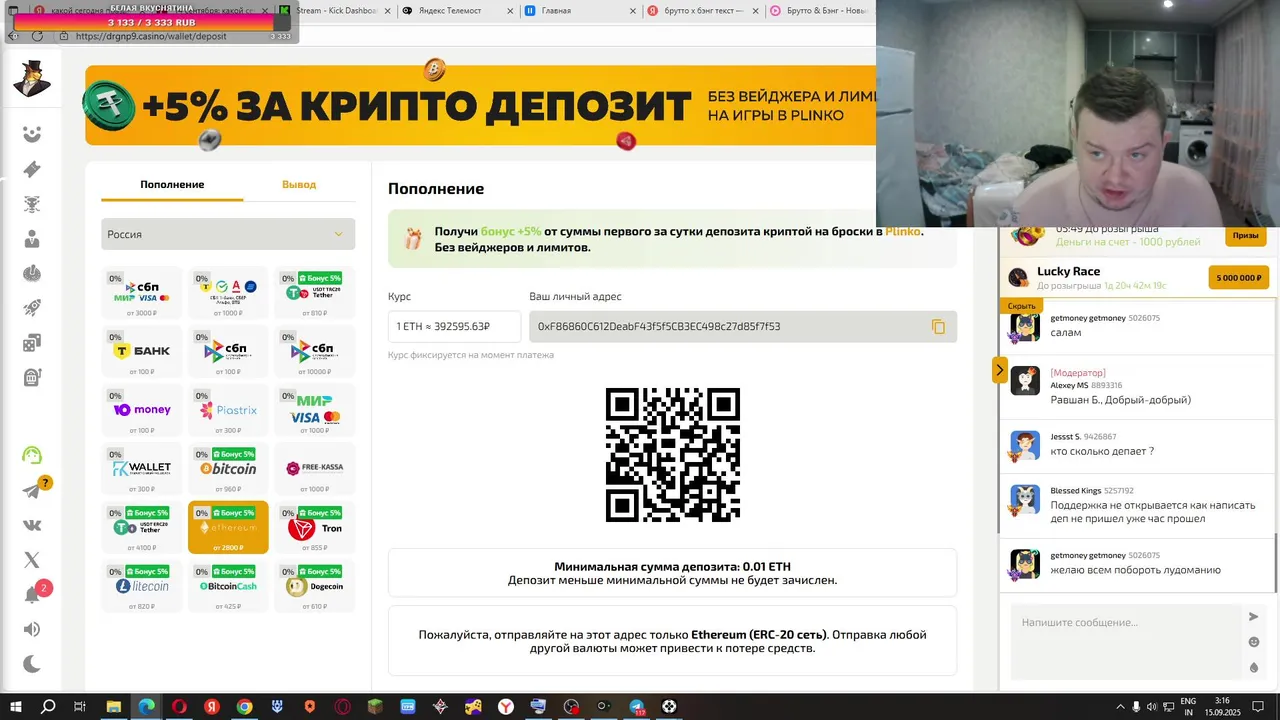Switch to the Пополнение tab
Viewport: 1280px width, 720px height.
click(x=172, y=185)
